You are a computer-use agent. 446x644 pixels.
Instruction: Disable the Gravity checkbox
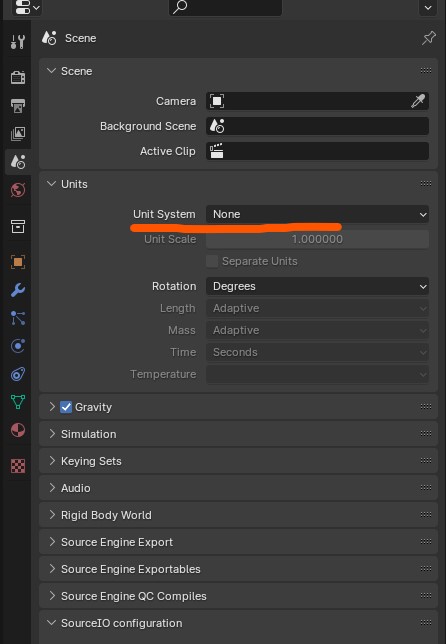(x=66, y=407)
